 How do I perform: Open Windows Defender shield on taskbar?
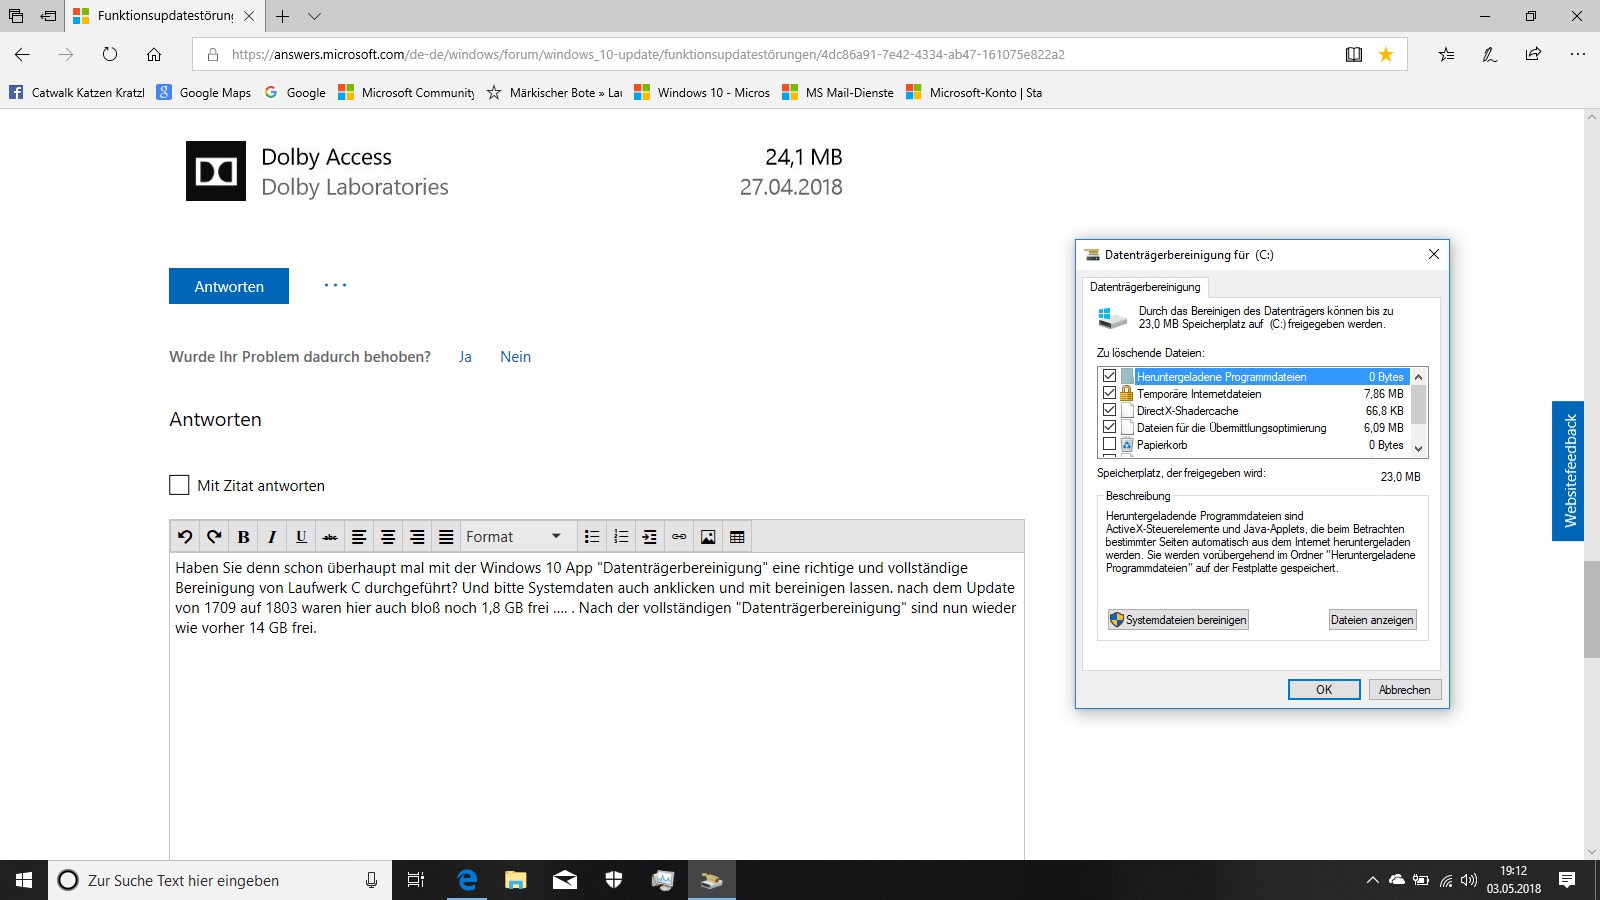(614, 880)
